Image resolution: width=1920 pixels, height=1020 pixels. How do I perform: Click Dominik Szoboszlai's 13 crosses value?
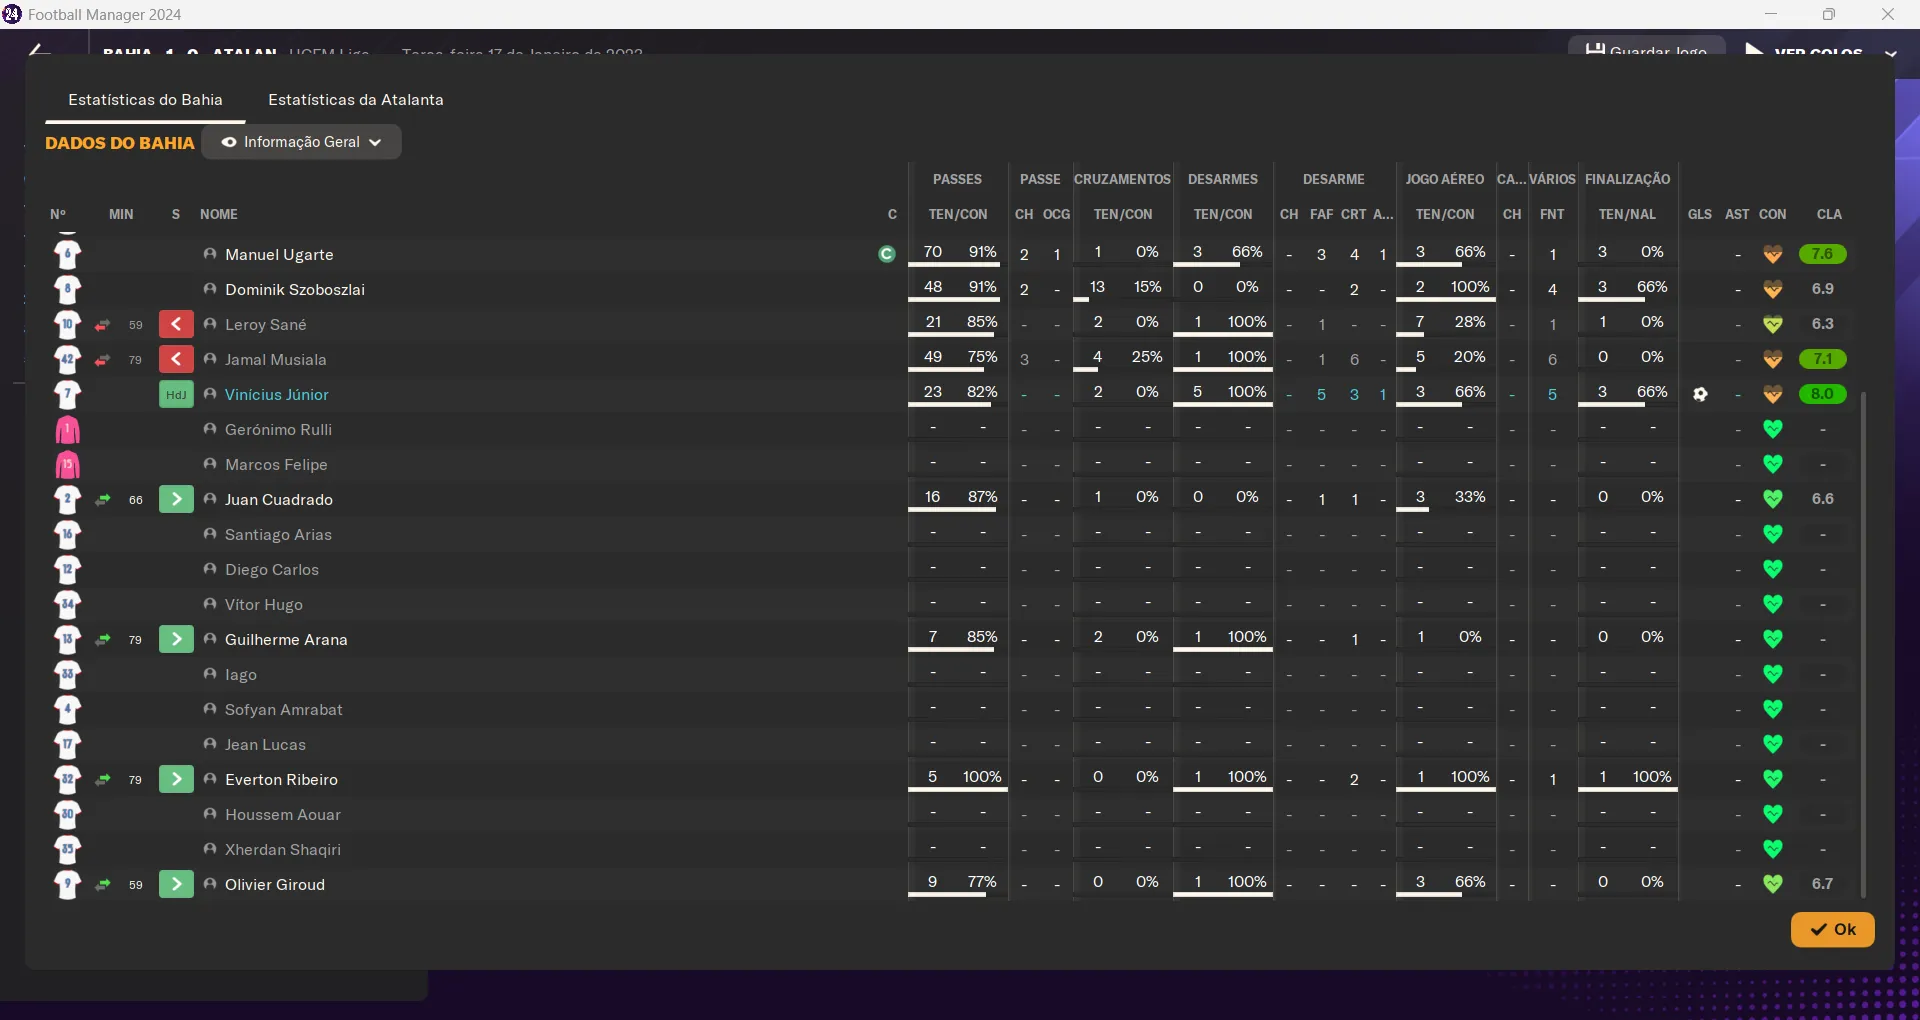point(1097,287)
